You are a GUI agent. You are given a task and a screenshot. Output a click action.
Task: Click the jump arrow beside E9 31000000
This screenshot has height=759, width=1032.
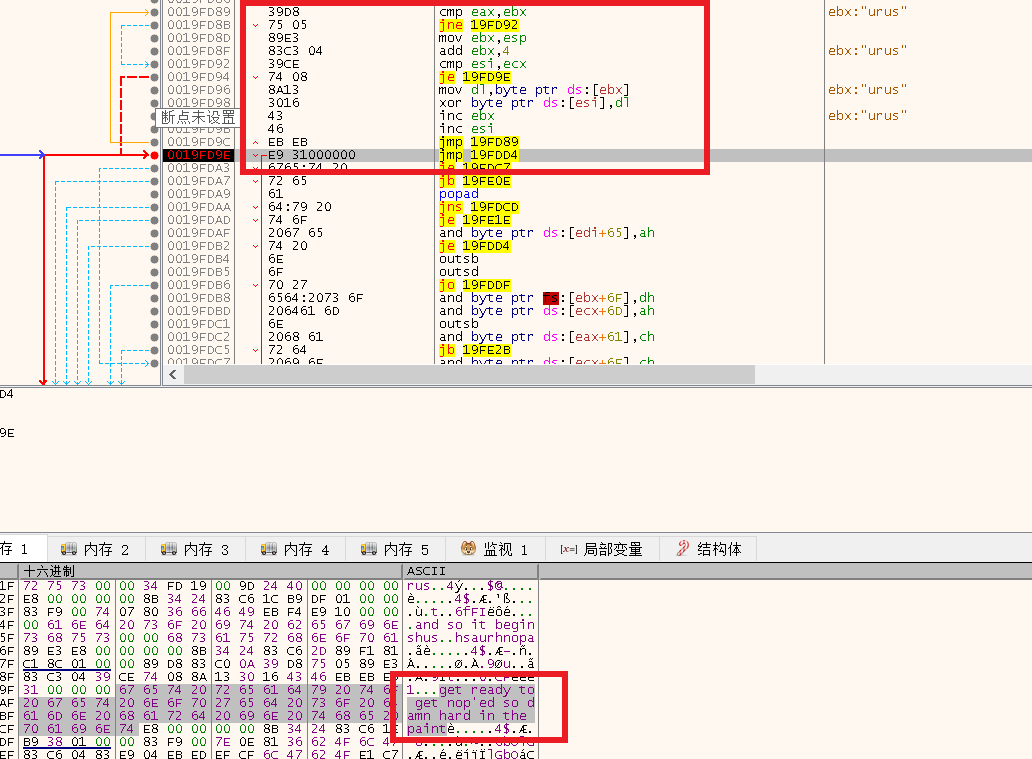255,155
